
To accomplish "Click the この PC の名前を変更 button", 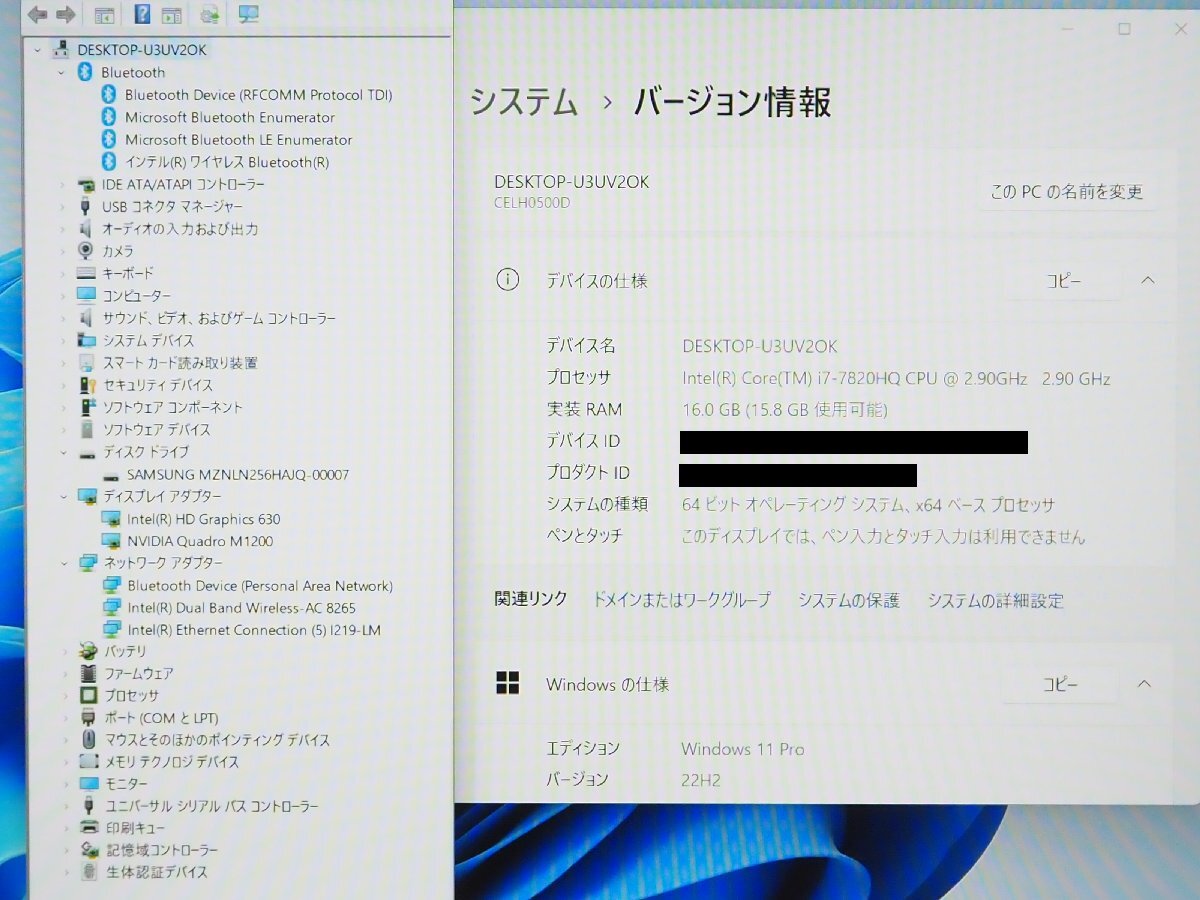I will [x=1067, y=192].
